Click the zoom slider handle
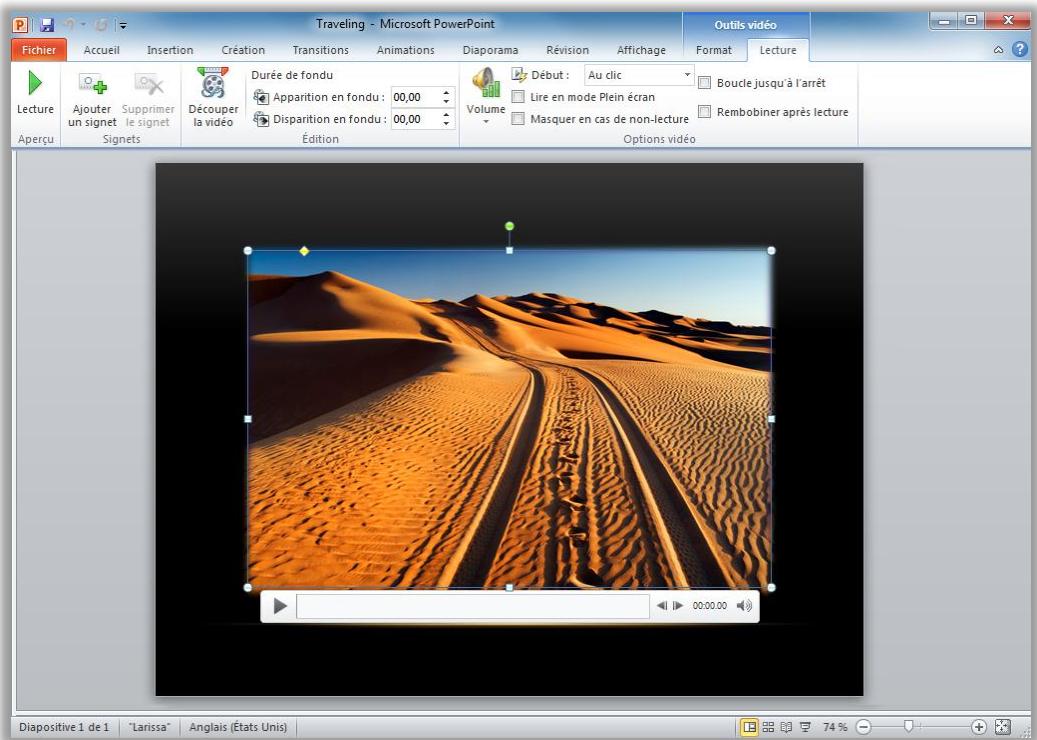This screenshot has height=740, width=1037. [909, 727]
